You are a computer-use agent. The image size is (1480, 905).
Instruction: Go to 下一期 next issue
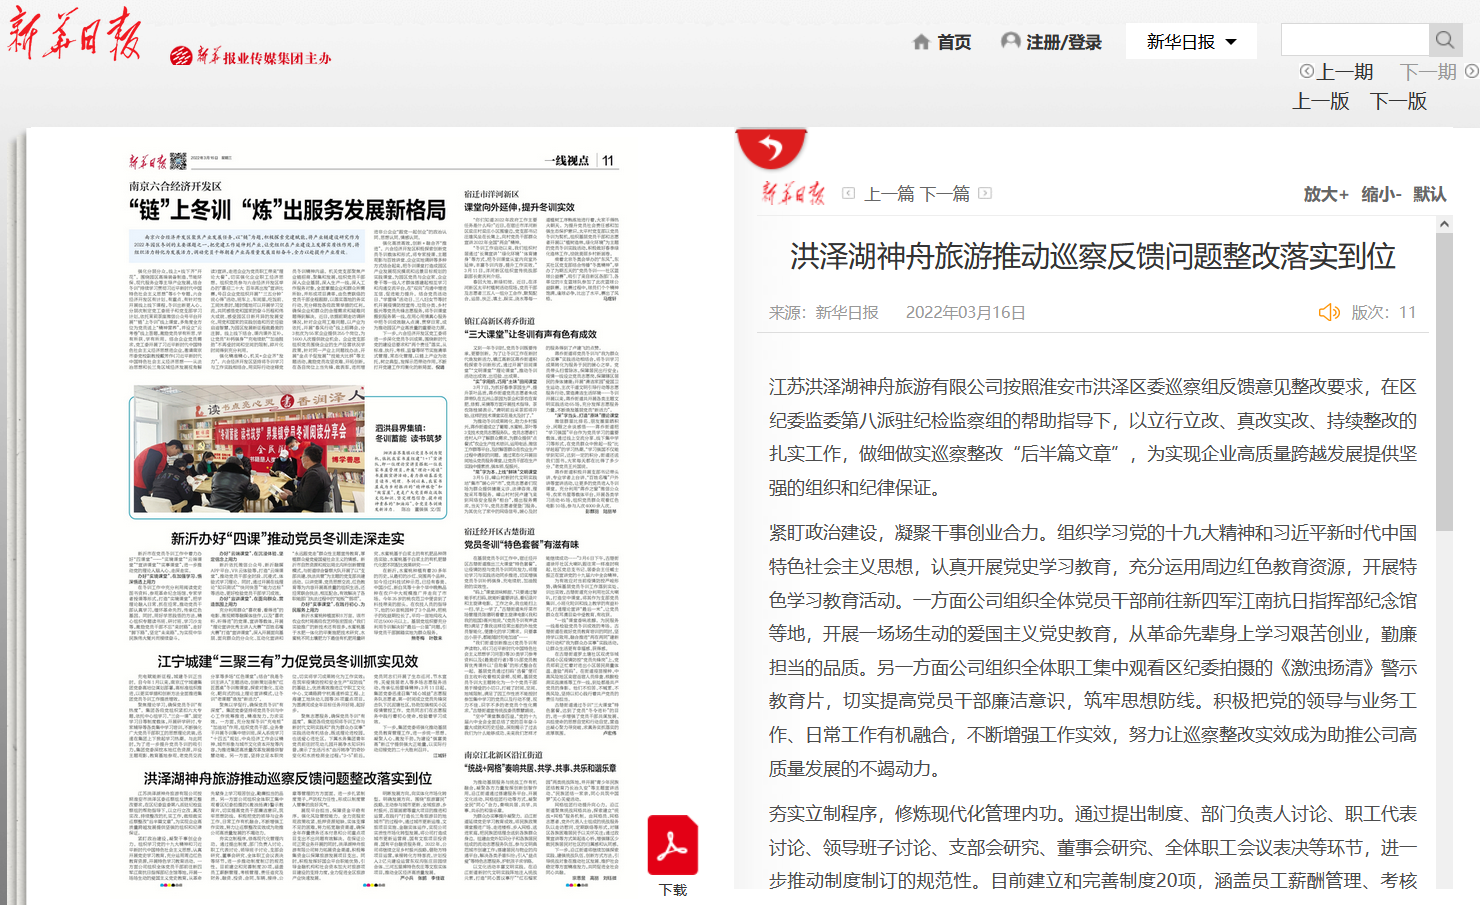coord(1428,72)
